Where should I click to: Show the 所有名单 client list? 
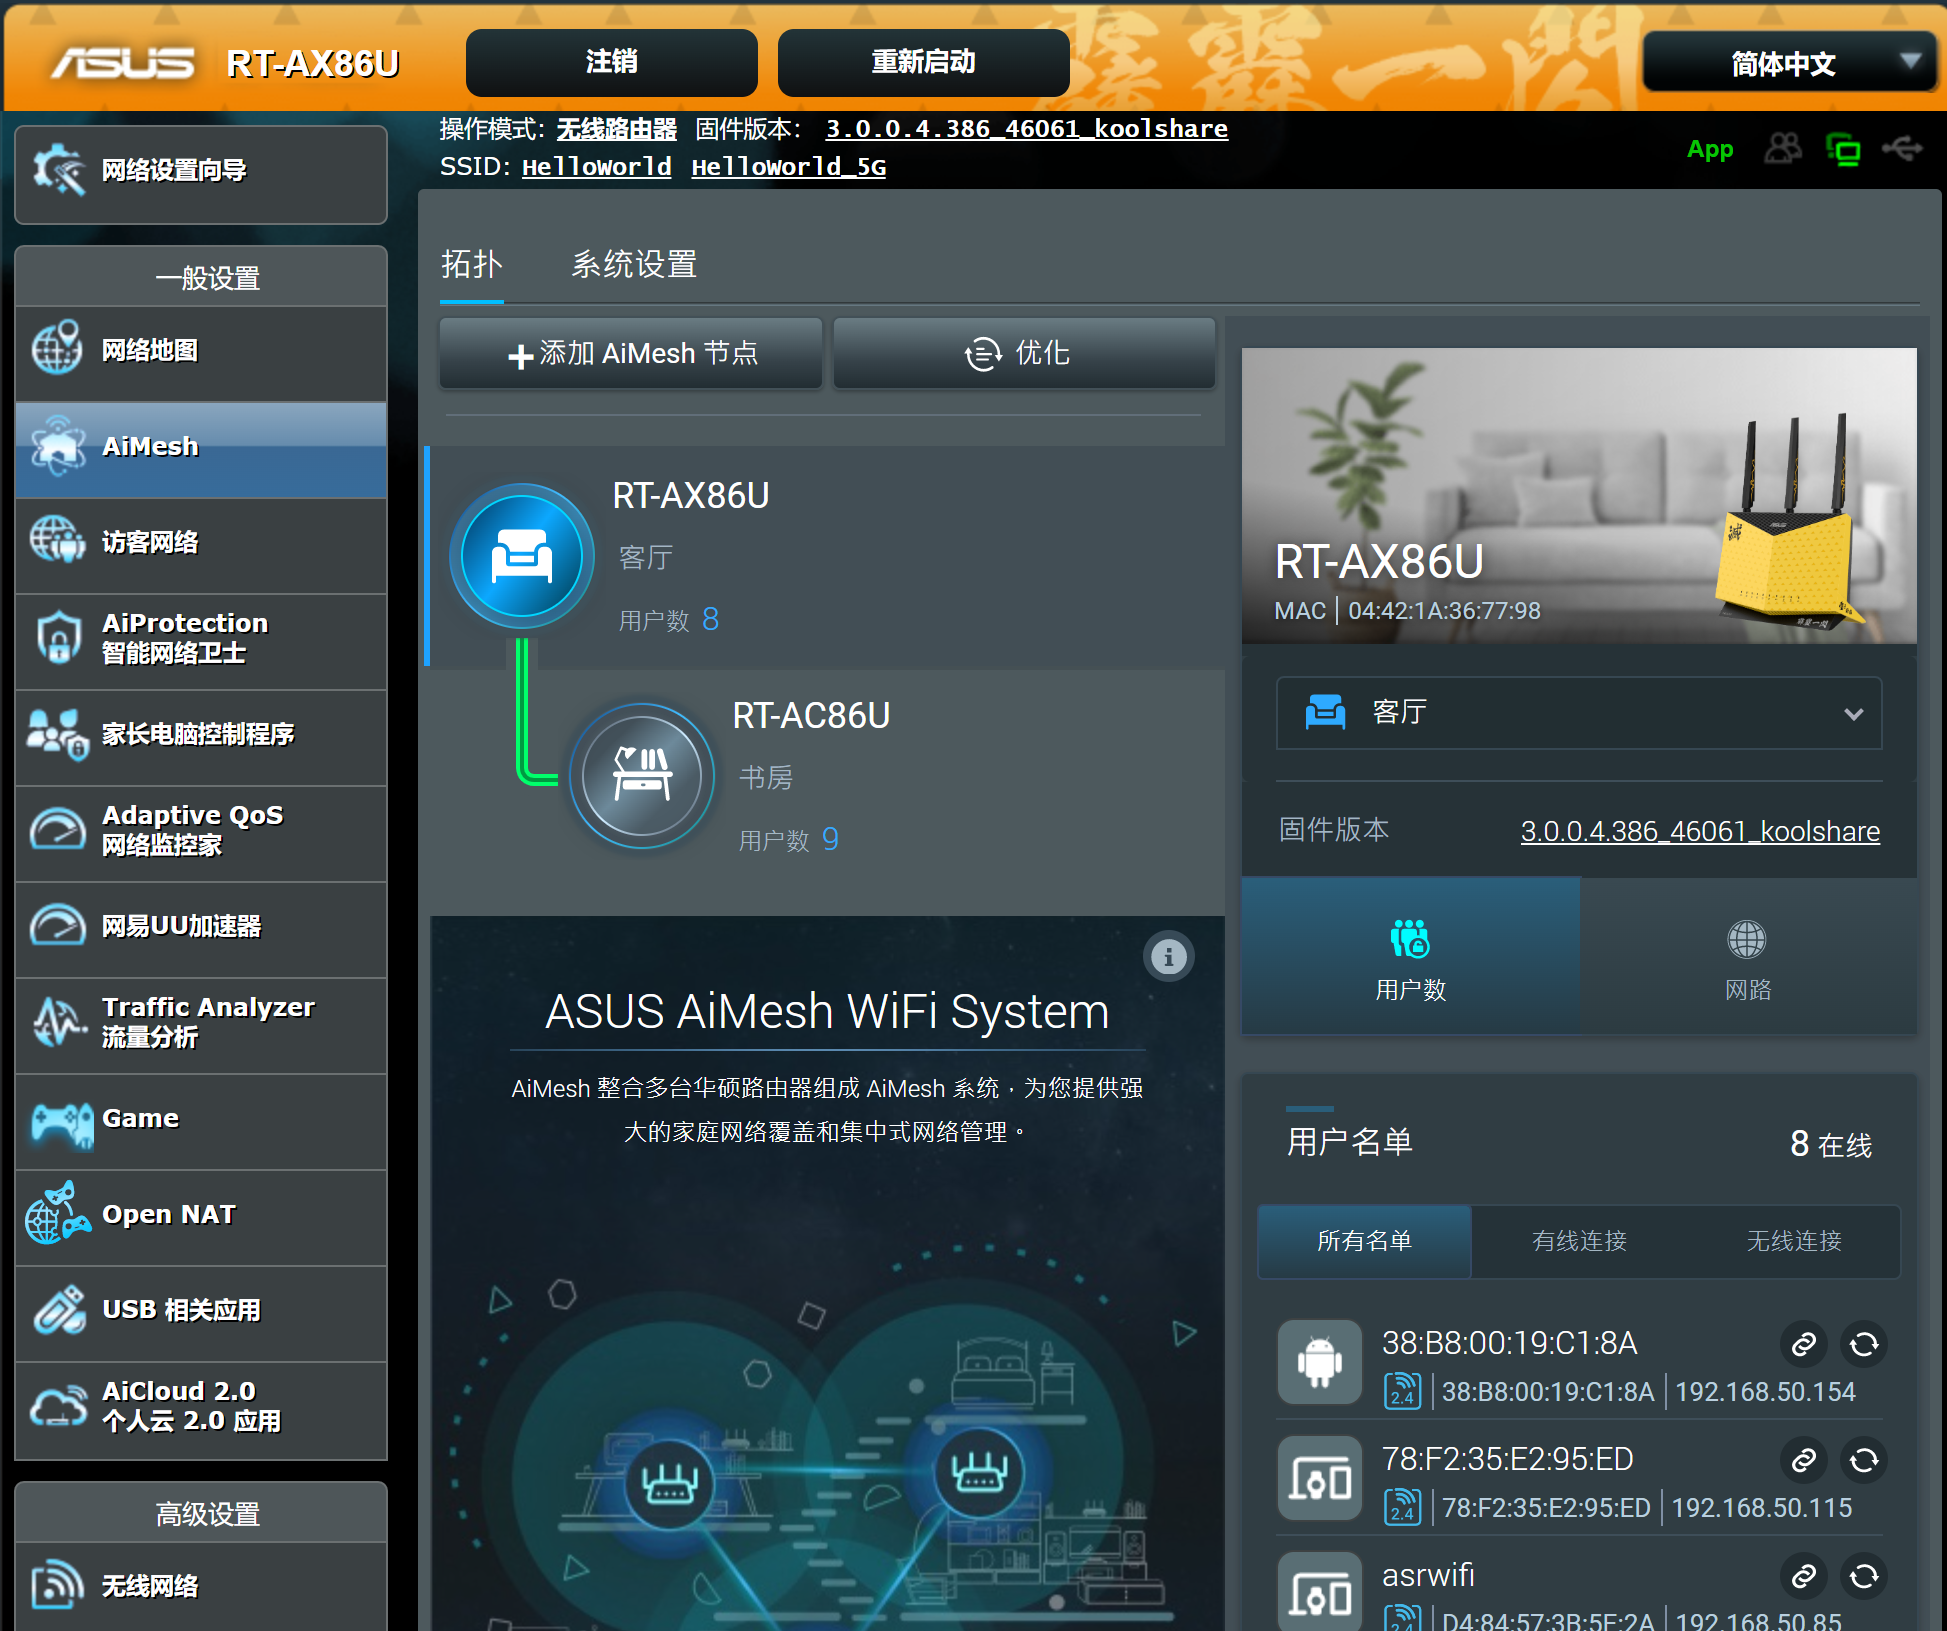(x=1364, y=1241)
